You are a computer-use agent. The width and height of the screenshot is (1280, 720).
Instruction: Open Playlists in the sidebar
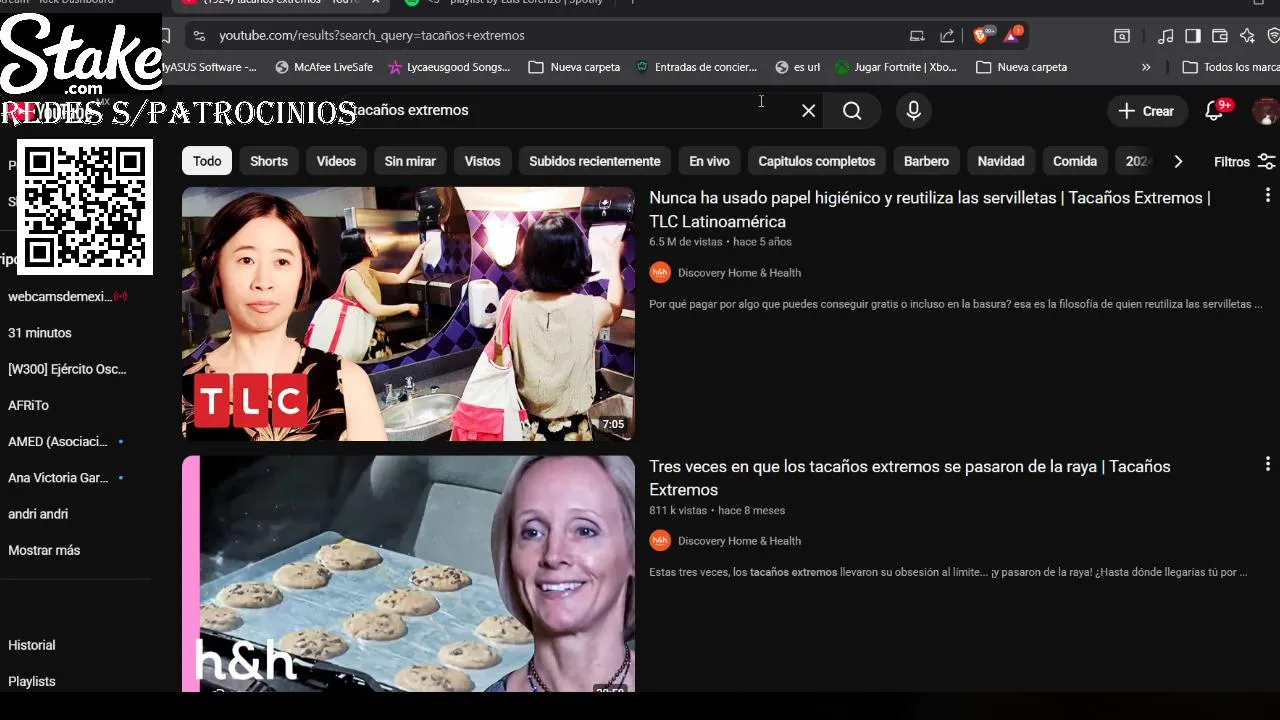coord(32,681)
